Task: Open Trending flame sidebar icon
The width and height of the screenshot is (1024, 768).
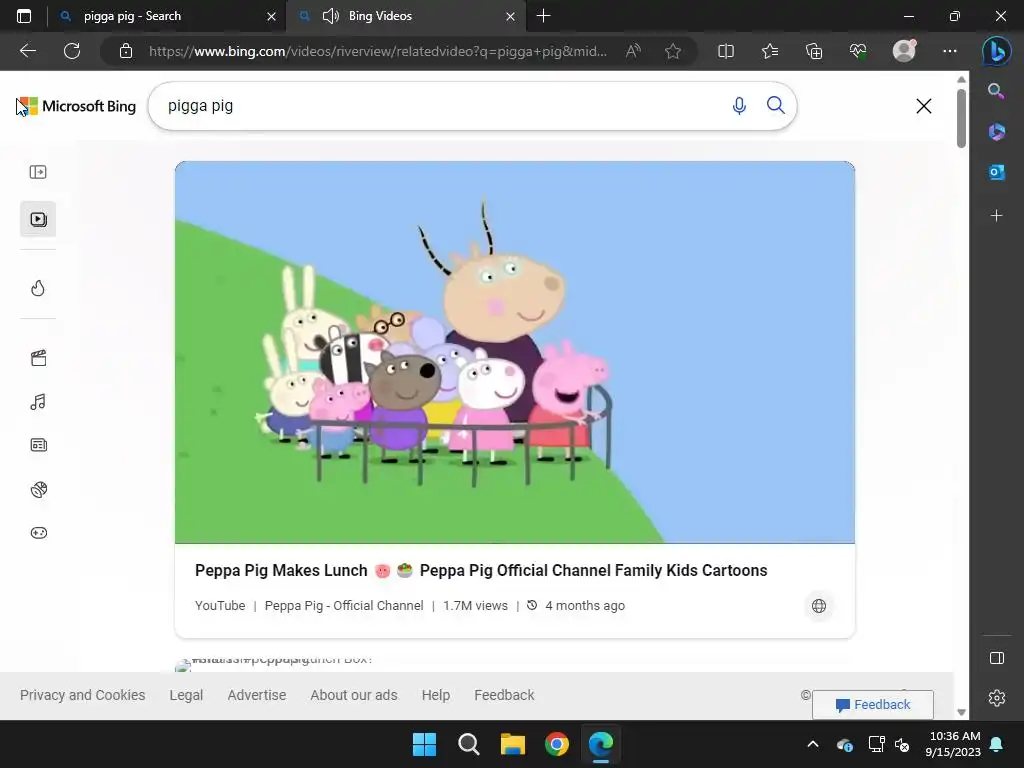Action: click(x=38, y=288)
